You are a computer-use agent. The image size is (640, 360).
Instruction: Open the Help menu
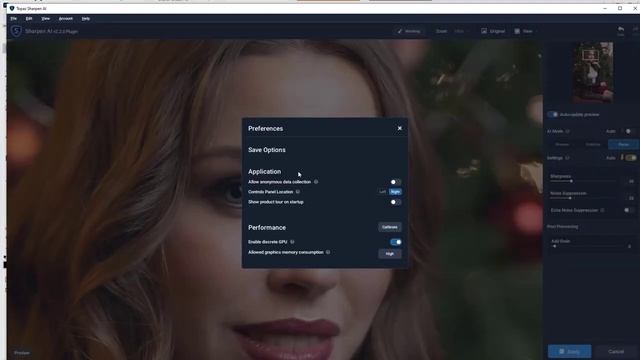click(86, 19)
